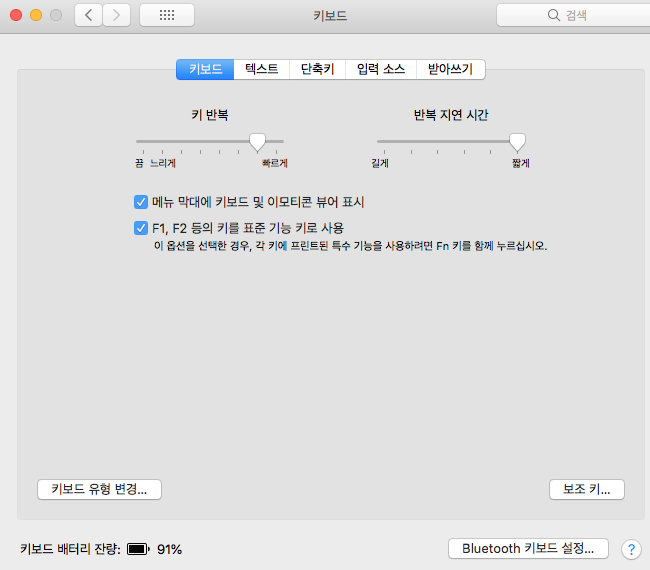Show all preferences via the grid icon

167,15
